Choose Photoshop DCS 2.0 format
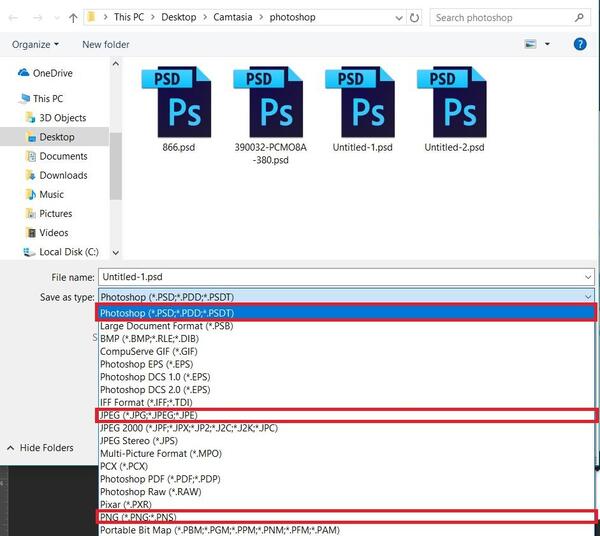Screen dimensions: 600x536 click(346, 389)
